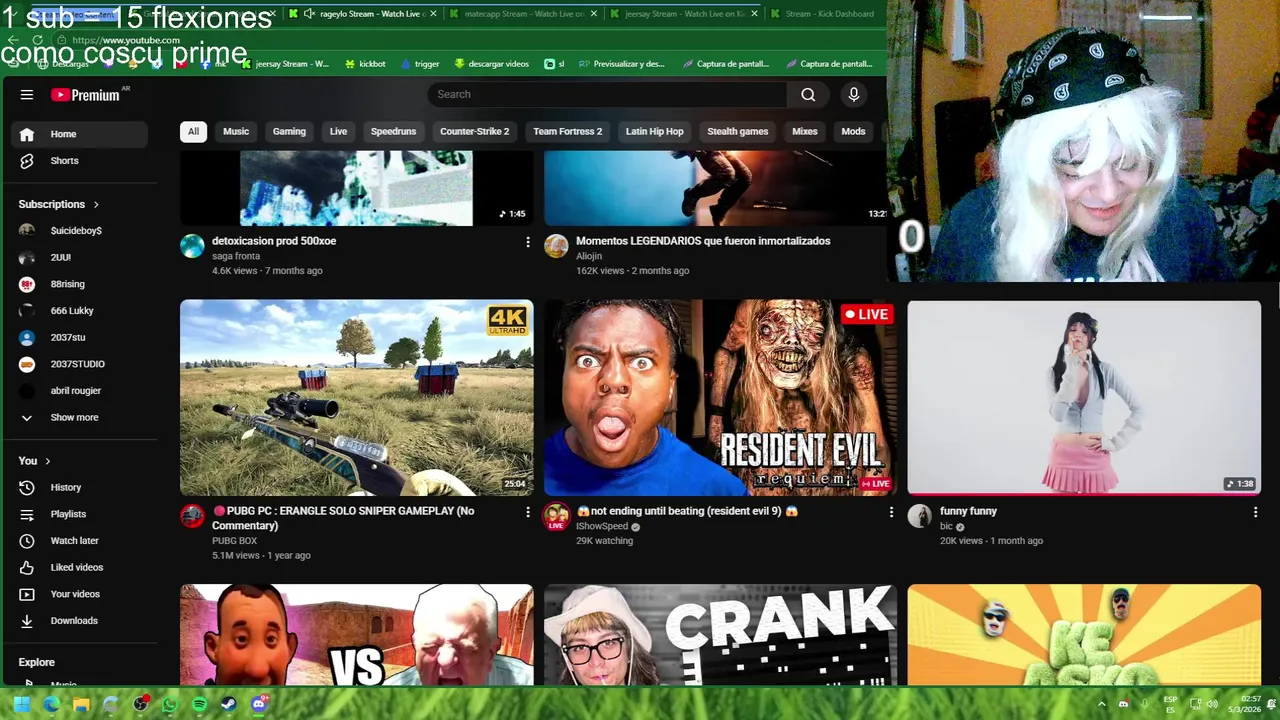1280x720 pixels.
Task: Open more options for IShowSpeed stream
Action: coord(891,512)
